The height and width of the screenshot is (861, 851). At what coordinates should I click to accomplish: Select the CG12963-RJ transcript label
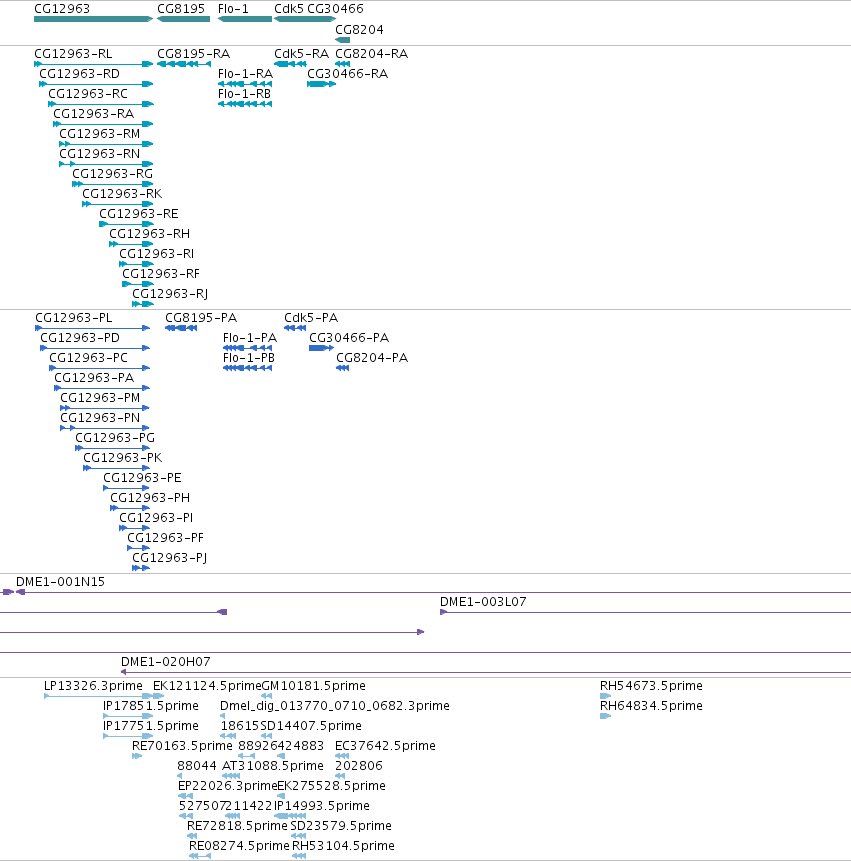170,294
